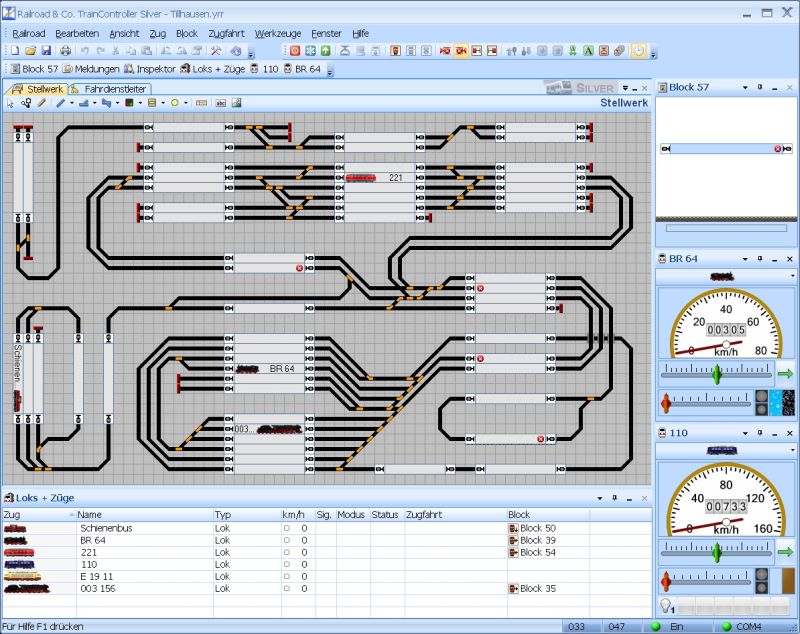Sort the train list by Name column header
The width and height of the screenshot is (800, 634).
tap(144, 515)
